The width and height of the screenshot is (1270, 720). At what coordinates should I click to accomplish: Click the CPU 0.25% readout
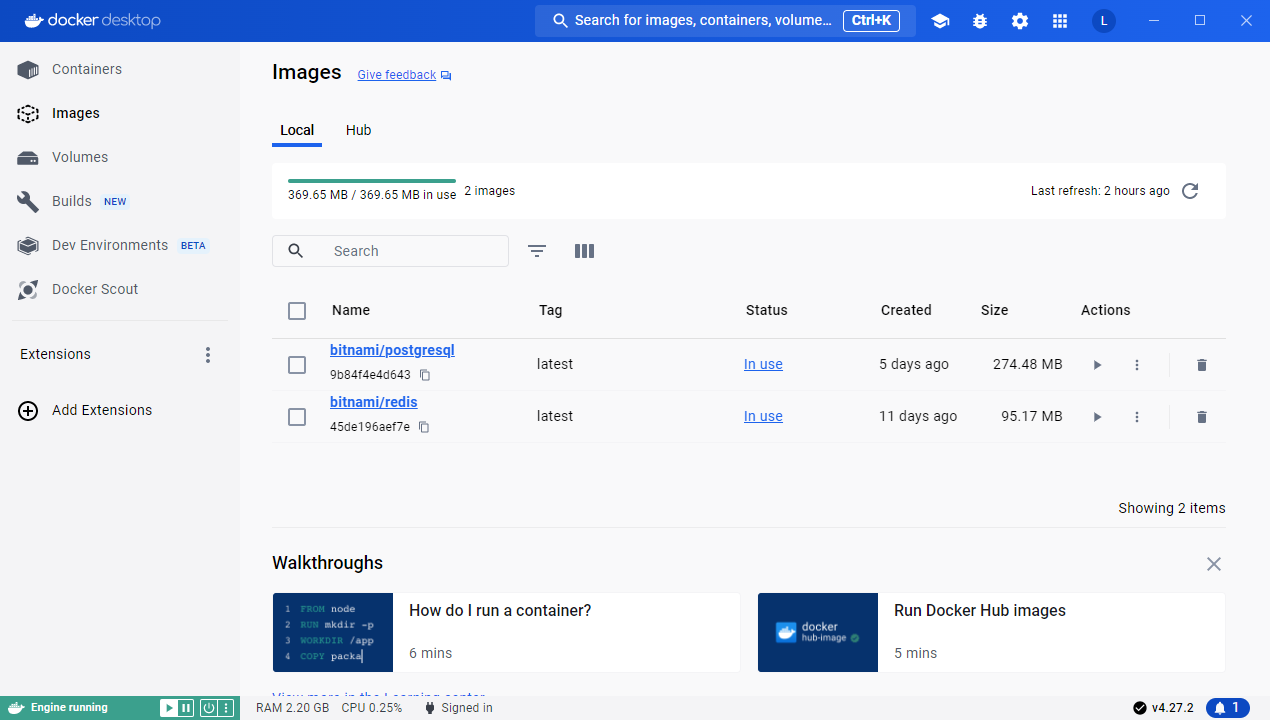click(371, 708)
